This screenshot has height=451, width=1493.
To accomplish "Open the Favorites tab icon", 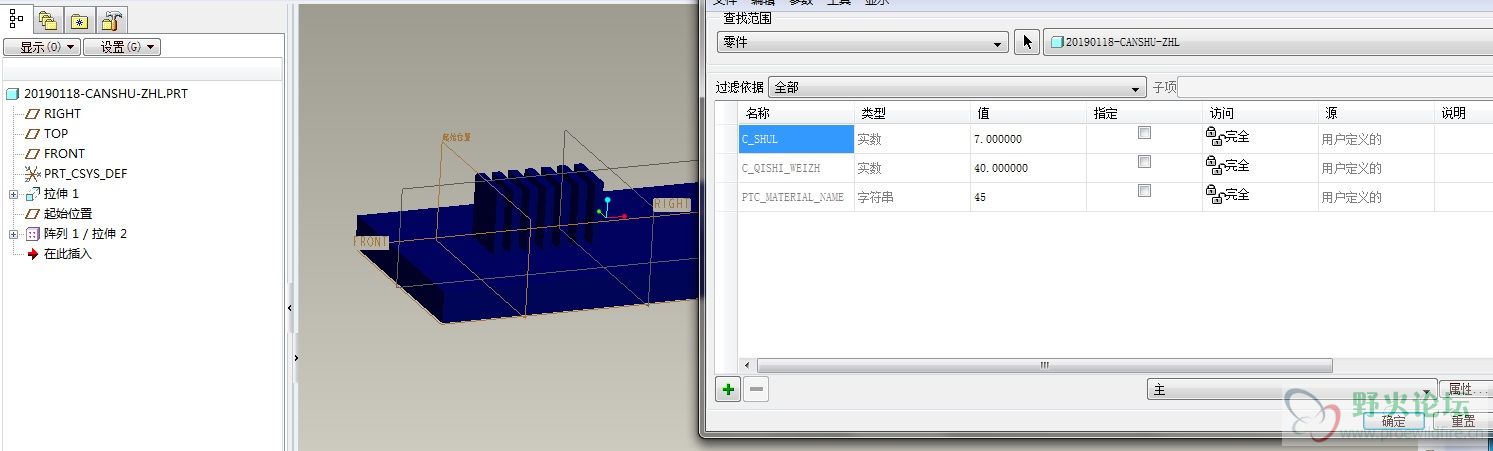I will pyautogui.click(x=79, y=20).
